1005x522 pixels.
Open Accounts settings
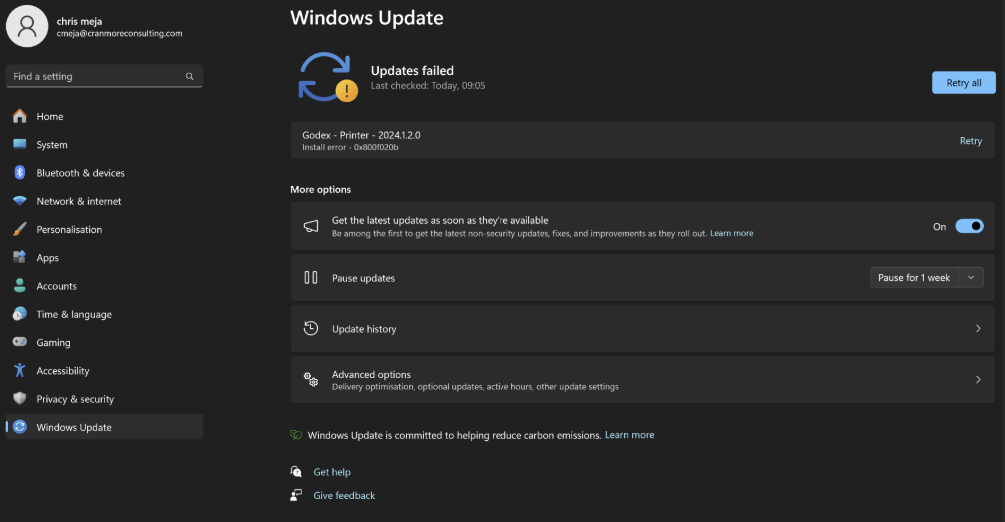pos(104,285)
